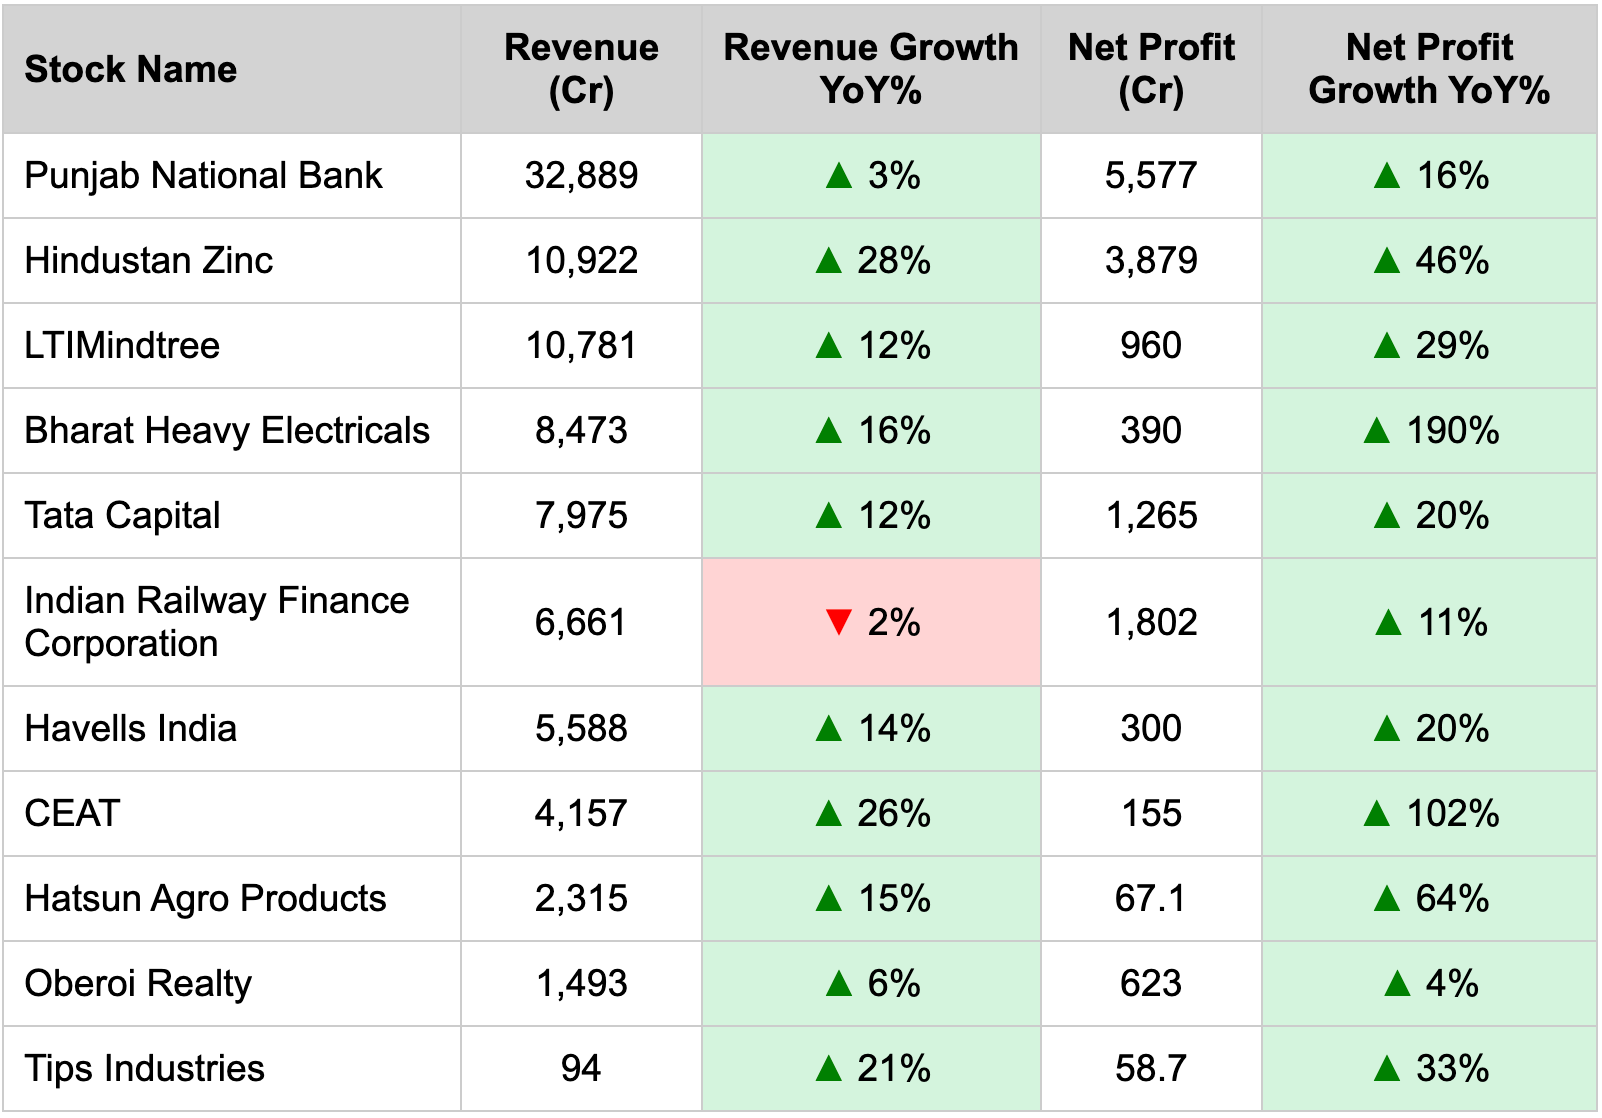Select the Revenue (Cr) header cell
Image resolution: width=1602 pixels, height=1118 pixels.
(581, 69)
